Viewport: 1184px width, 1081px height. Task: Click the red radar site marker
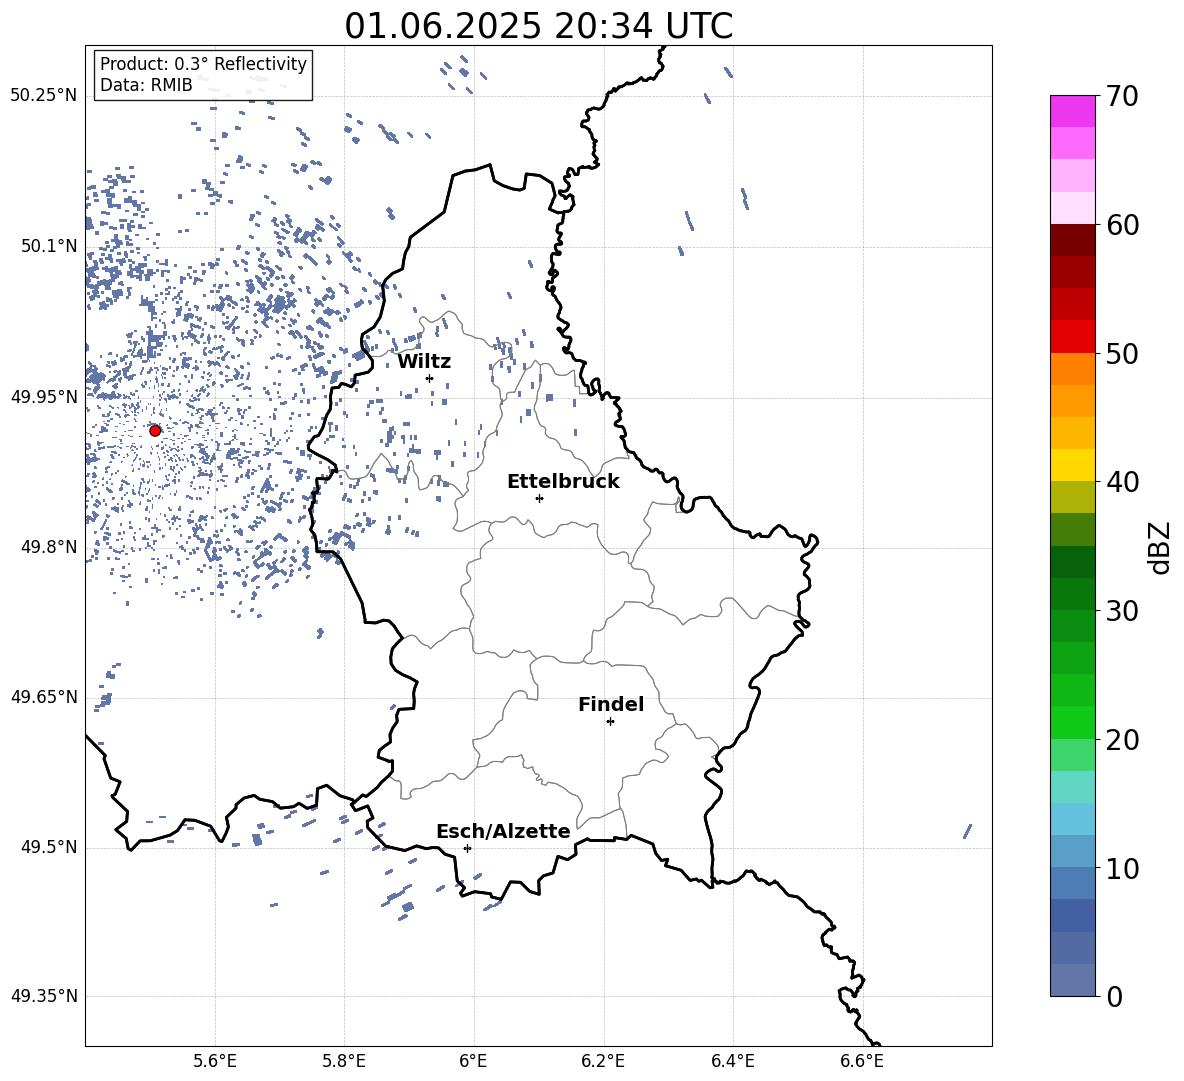[x=155, y=430]
